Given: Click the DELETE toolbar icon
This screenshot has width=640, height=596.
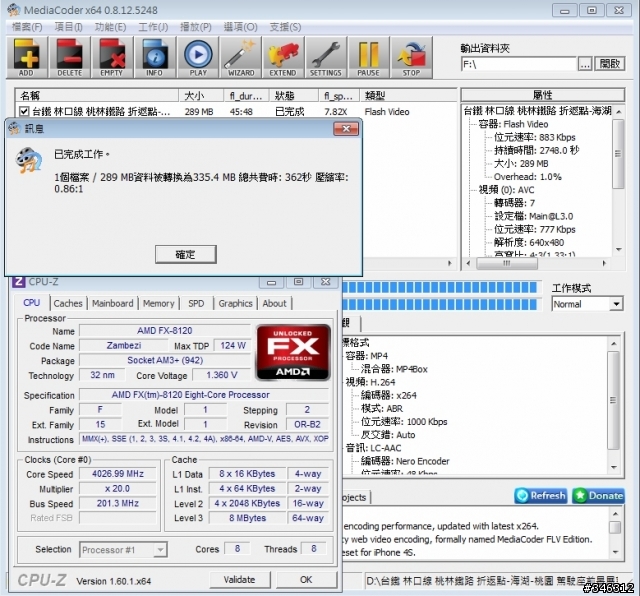Looking at the screenshot, I should point(69,57).
